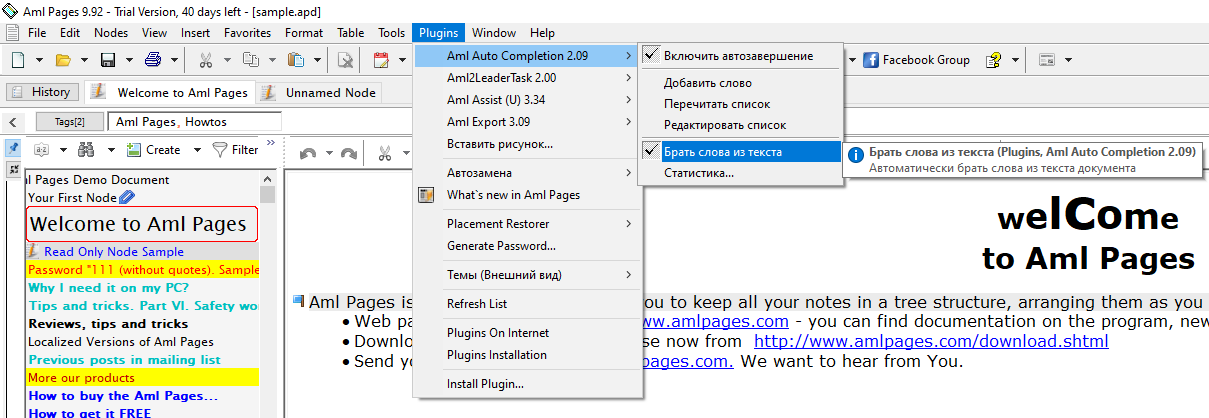Click the scissors icon in editor toolbar
This screenshot has height=418, width=1209.
(x=385, y=153)
